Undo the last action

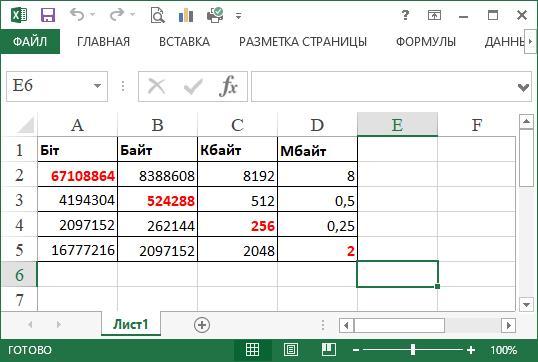point(77,15)
